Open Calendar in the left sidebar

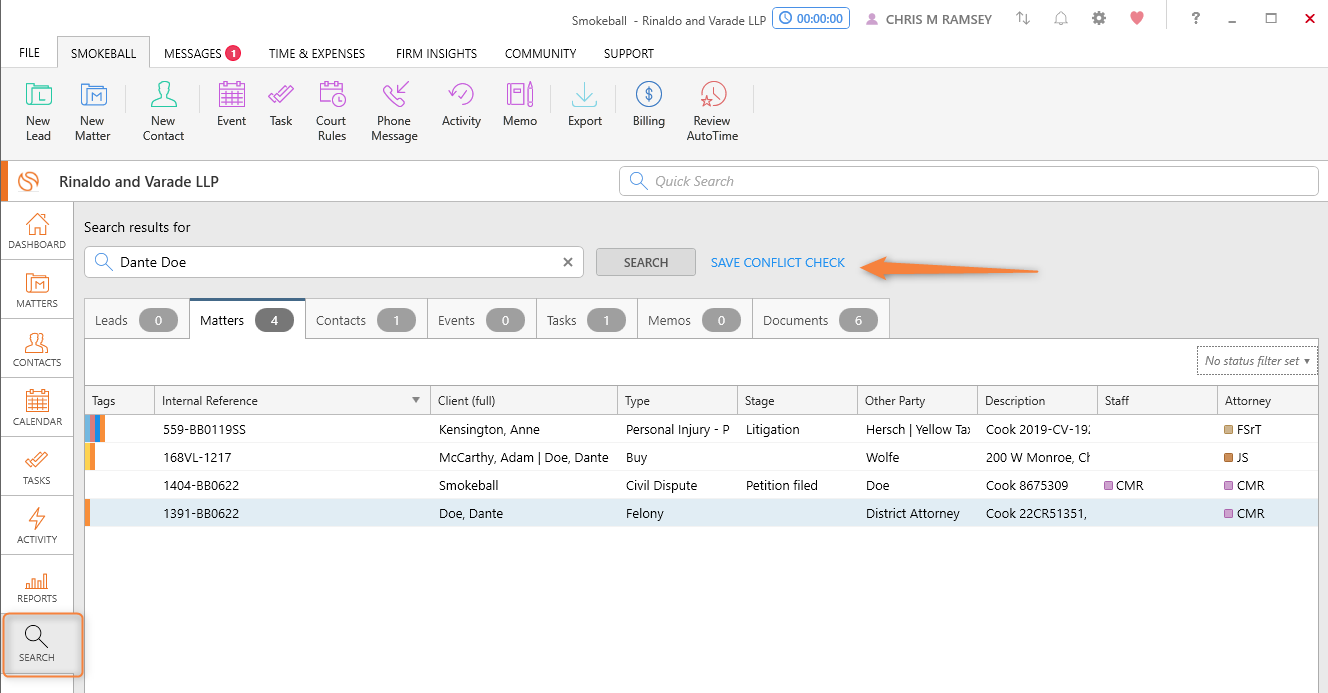click(37, 408)
